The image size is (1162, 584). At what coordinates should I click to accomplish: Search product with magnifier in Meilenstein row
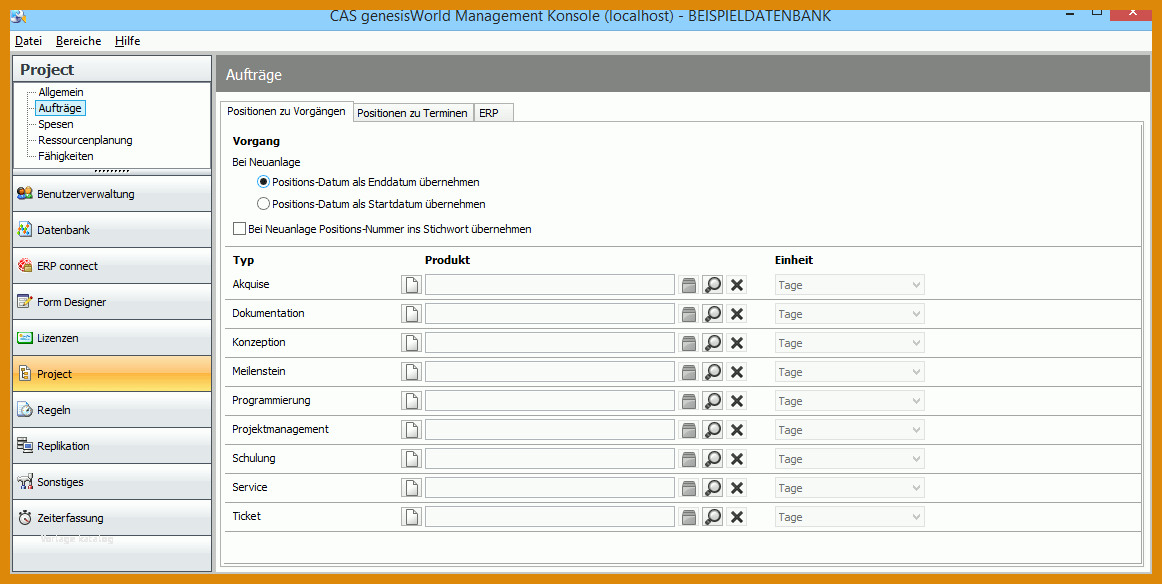pyautogui.click(x=713, y=372)
